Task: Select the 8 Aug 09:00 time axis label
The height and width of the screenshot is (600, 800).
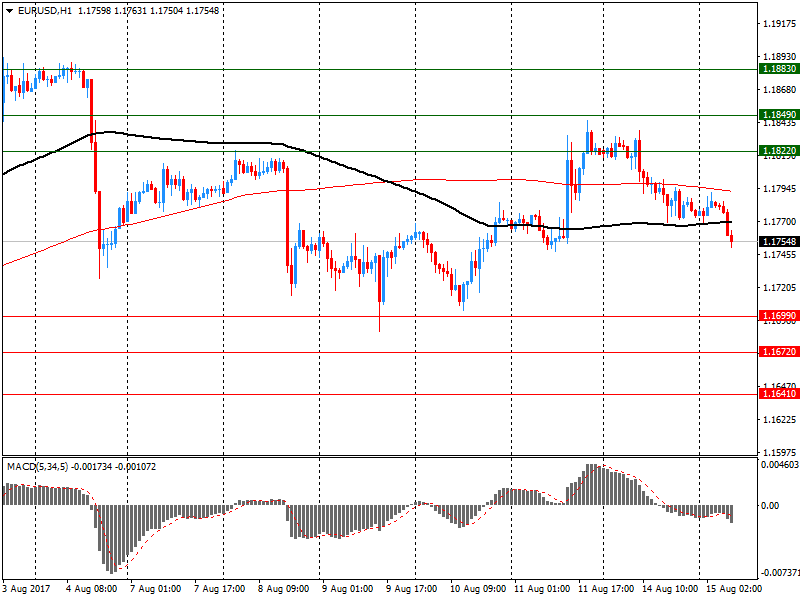Action: pos(283,589)
